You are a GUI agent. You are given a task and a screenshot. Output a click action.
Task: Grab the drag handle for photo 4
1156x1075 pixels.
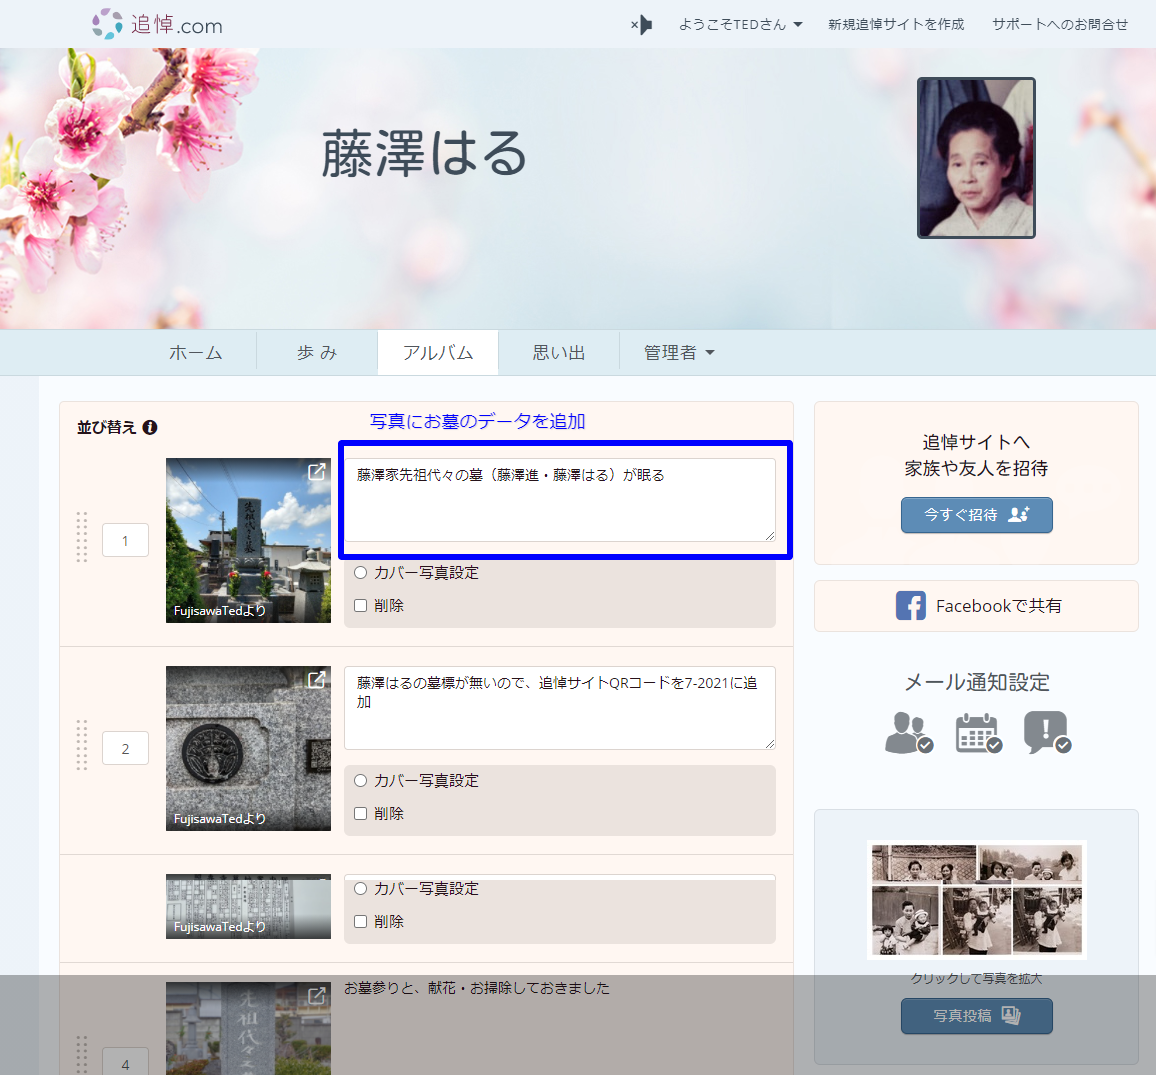[82, 1054]
